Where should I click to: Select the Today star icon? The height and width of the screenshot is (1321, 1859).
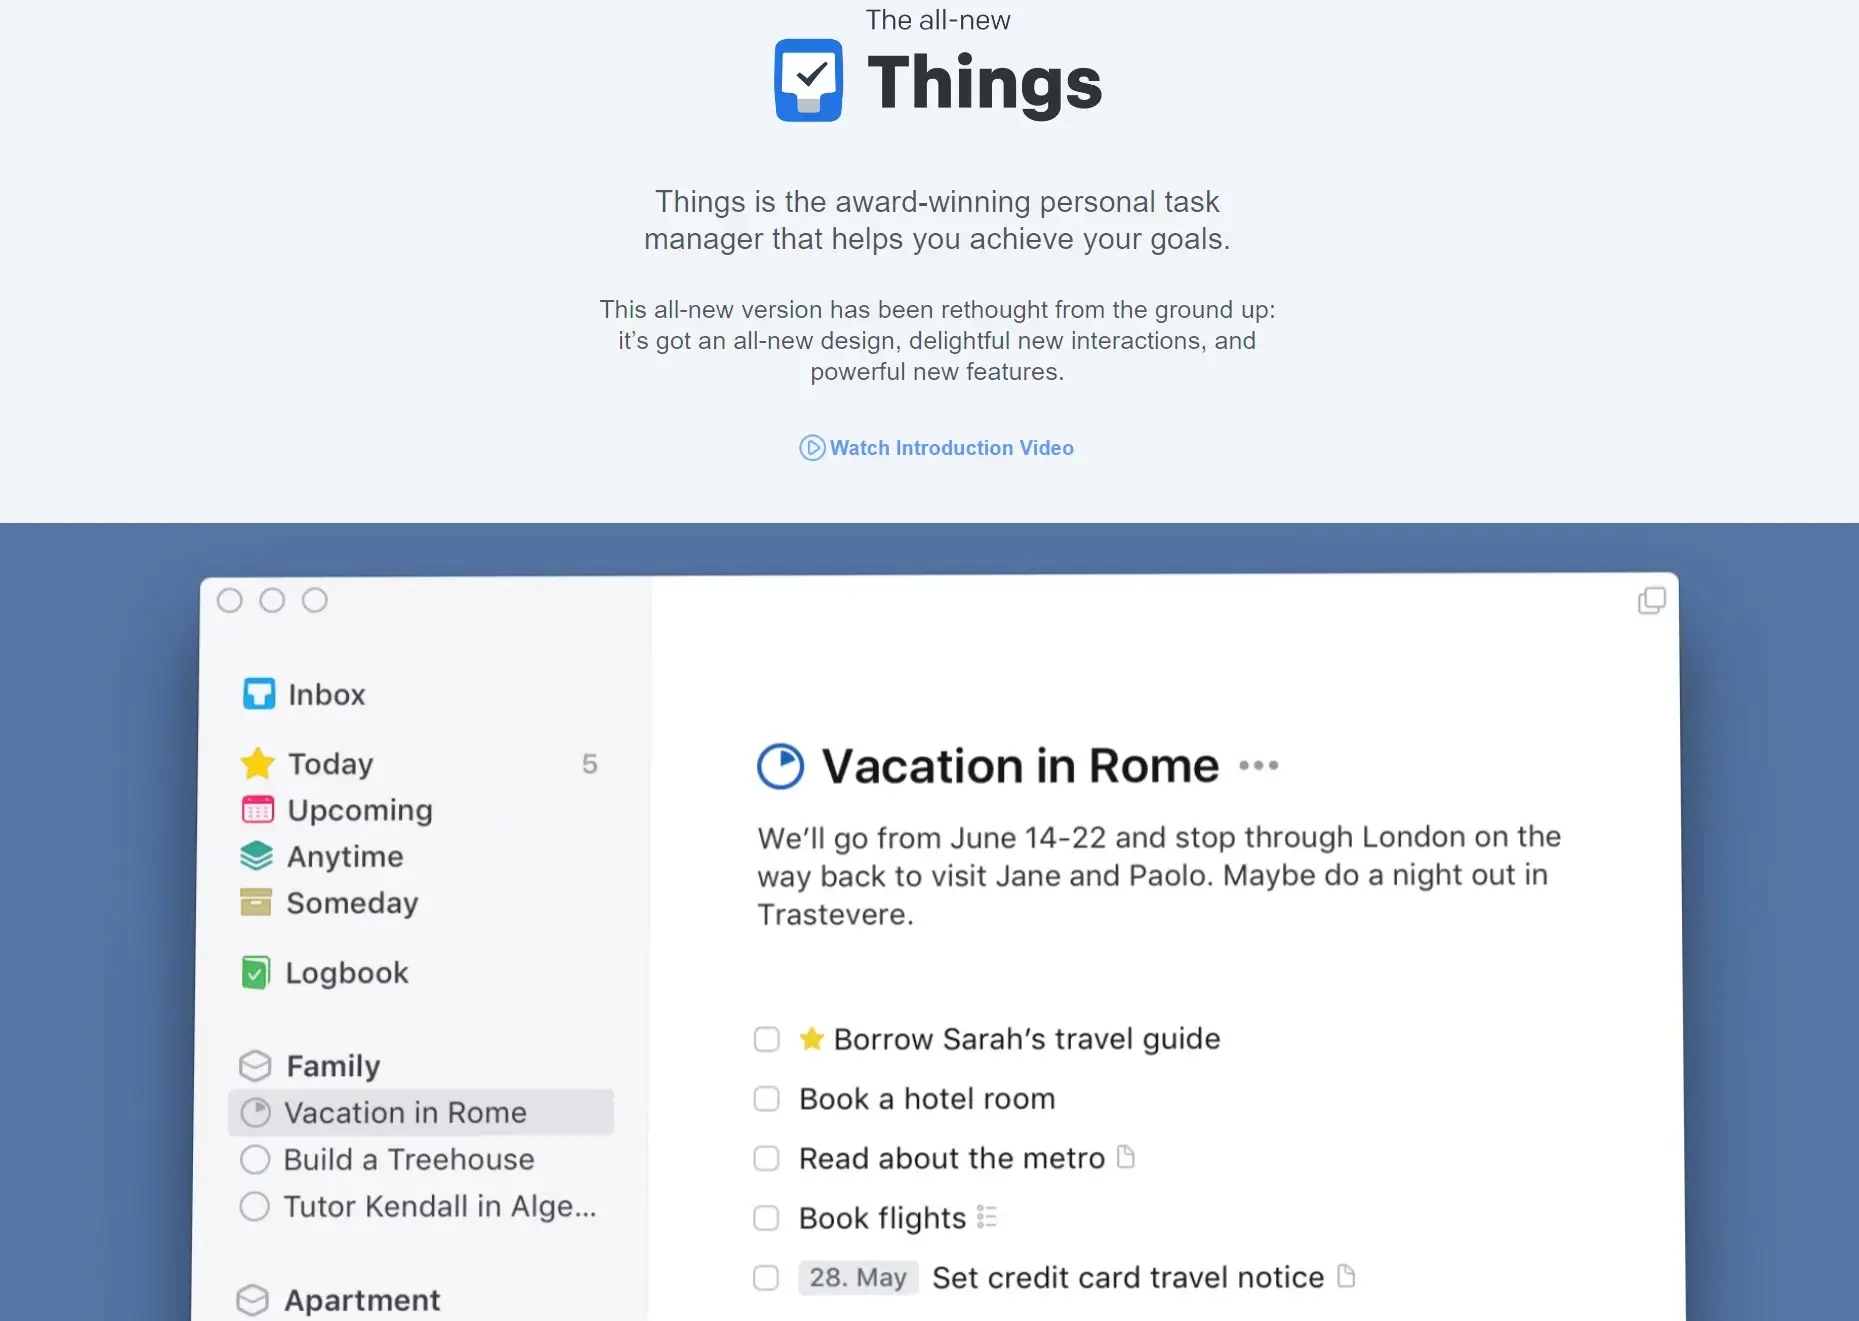(x=258, y=763)
